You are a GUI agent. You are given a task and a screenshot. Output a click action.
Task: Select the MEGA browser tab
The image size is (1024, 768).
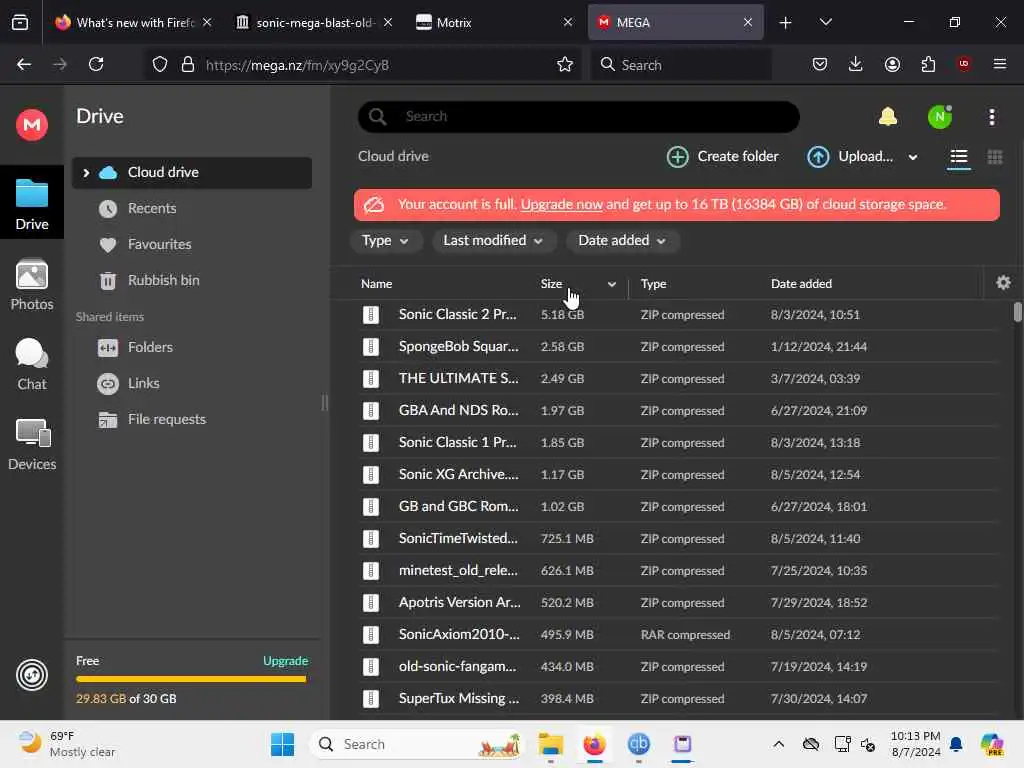(x=675, y=22)
